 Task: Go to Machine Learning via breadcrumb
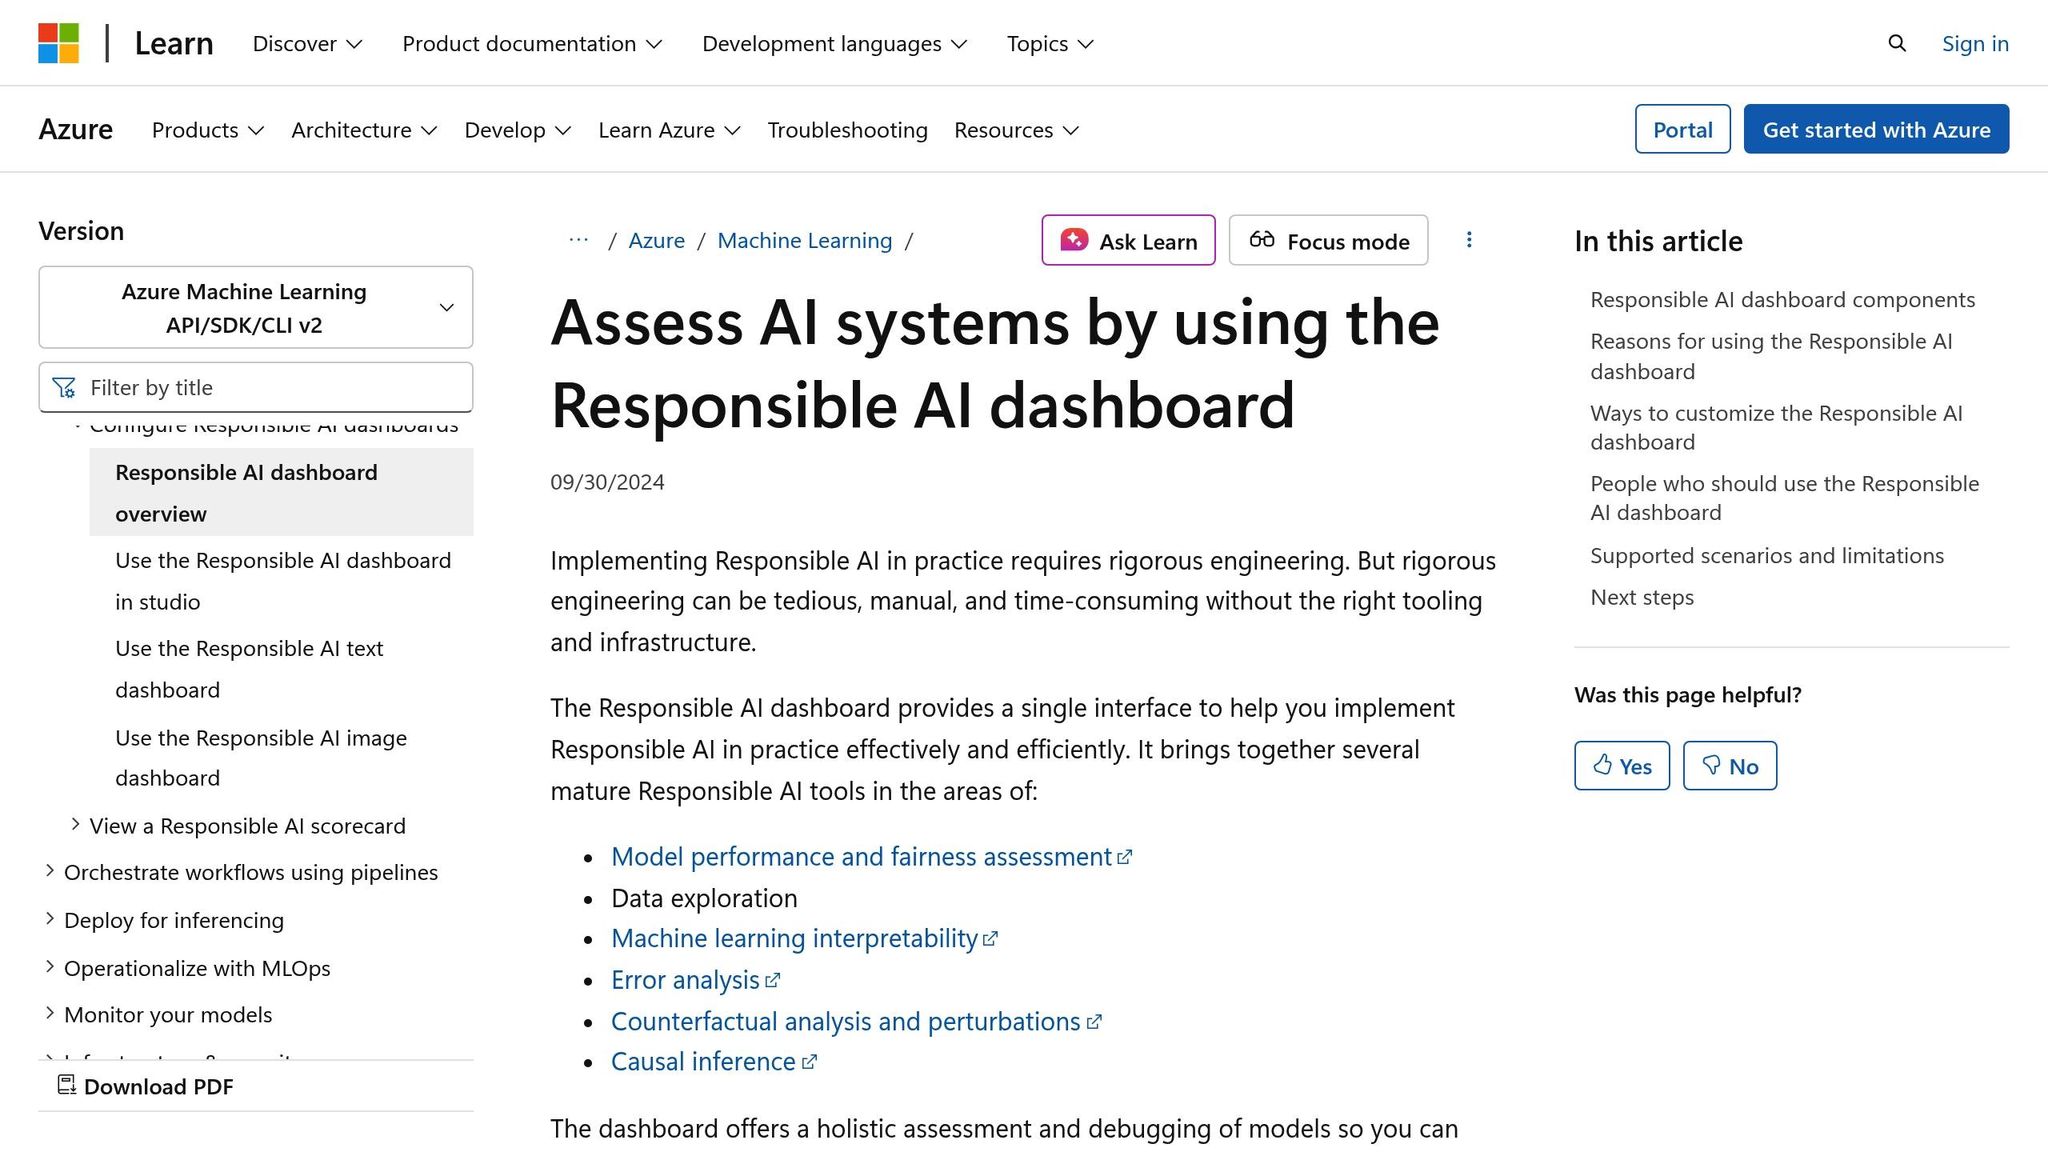[804, 240]
